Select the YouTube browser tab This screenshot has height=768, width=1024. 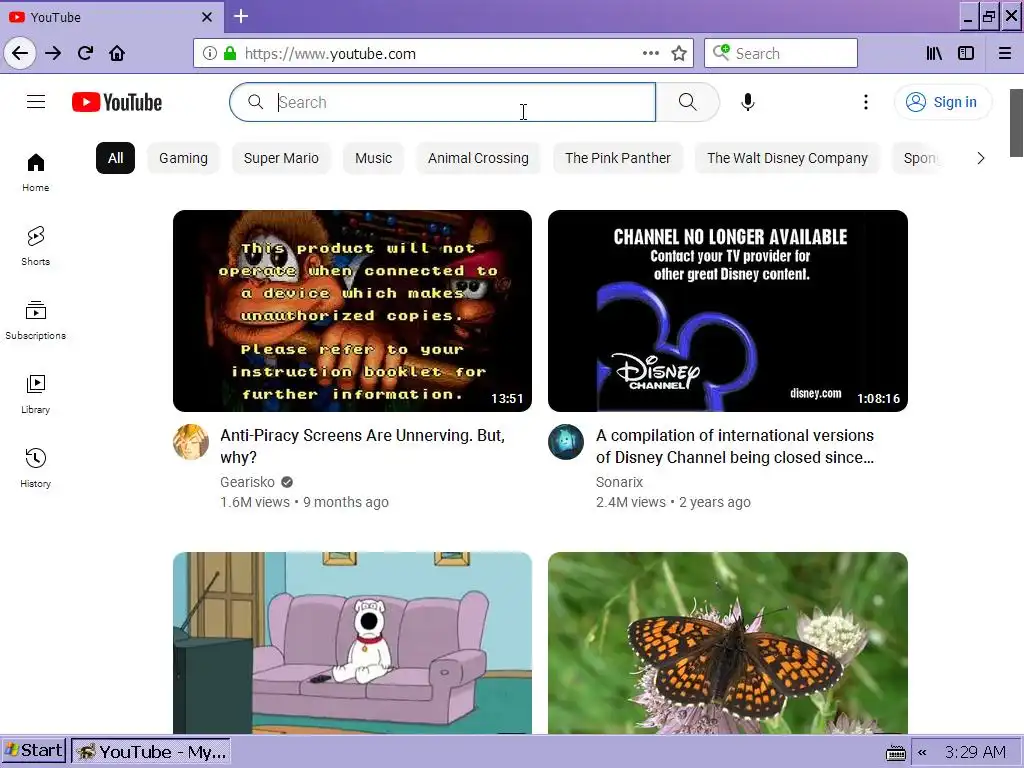coord(111,17)
